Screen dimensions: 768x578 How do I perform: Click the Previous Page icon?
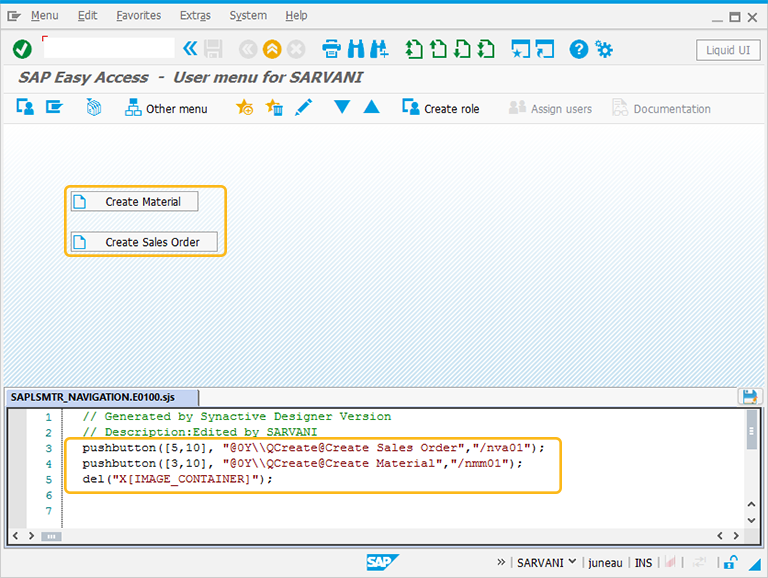[438, 49]
